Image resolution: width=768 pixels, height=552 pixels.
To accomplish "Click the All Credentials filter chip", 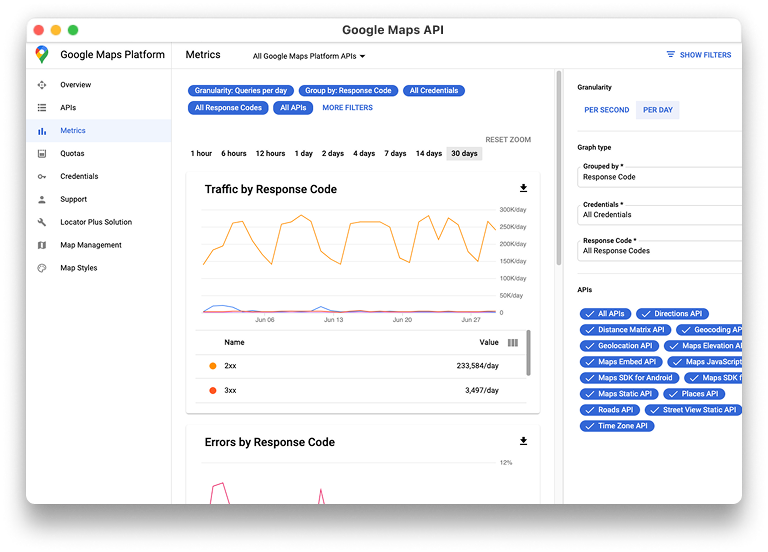I will tap(433, 91).
